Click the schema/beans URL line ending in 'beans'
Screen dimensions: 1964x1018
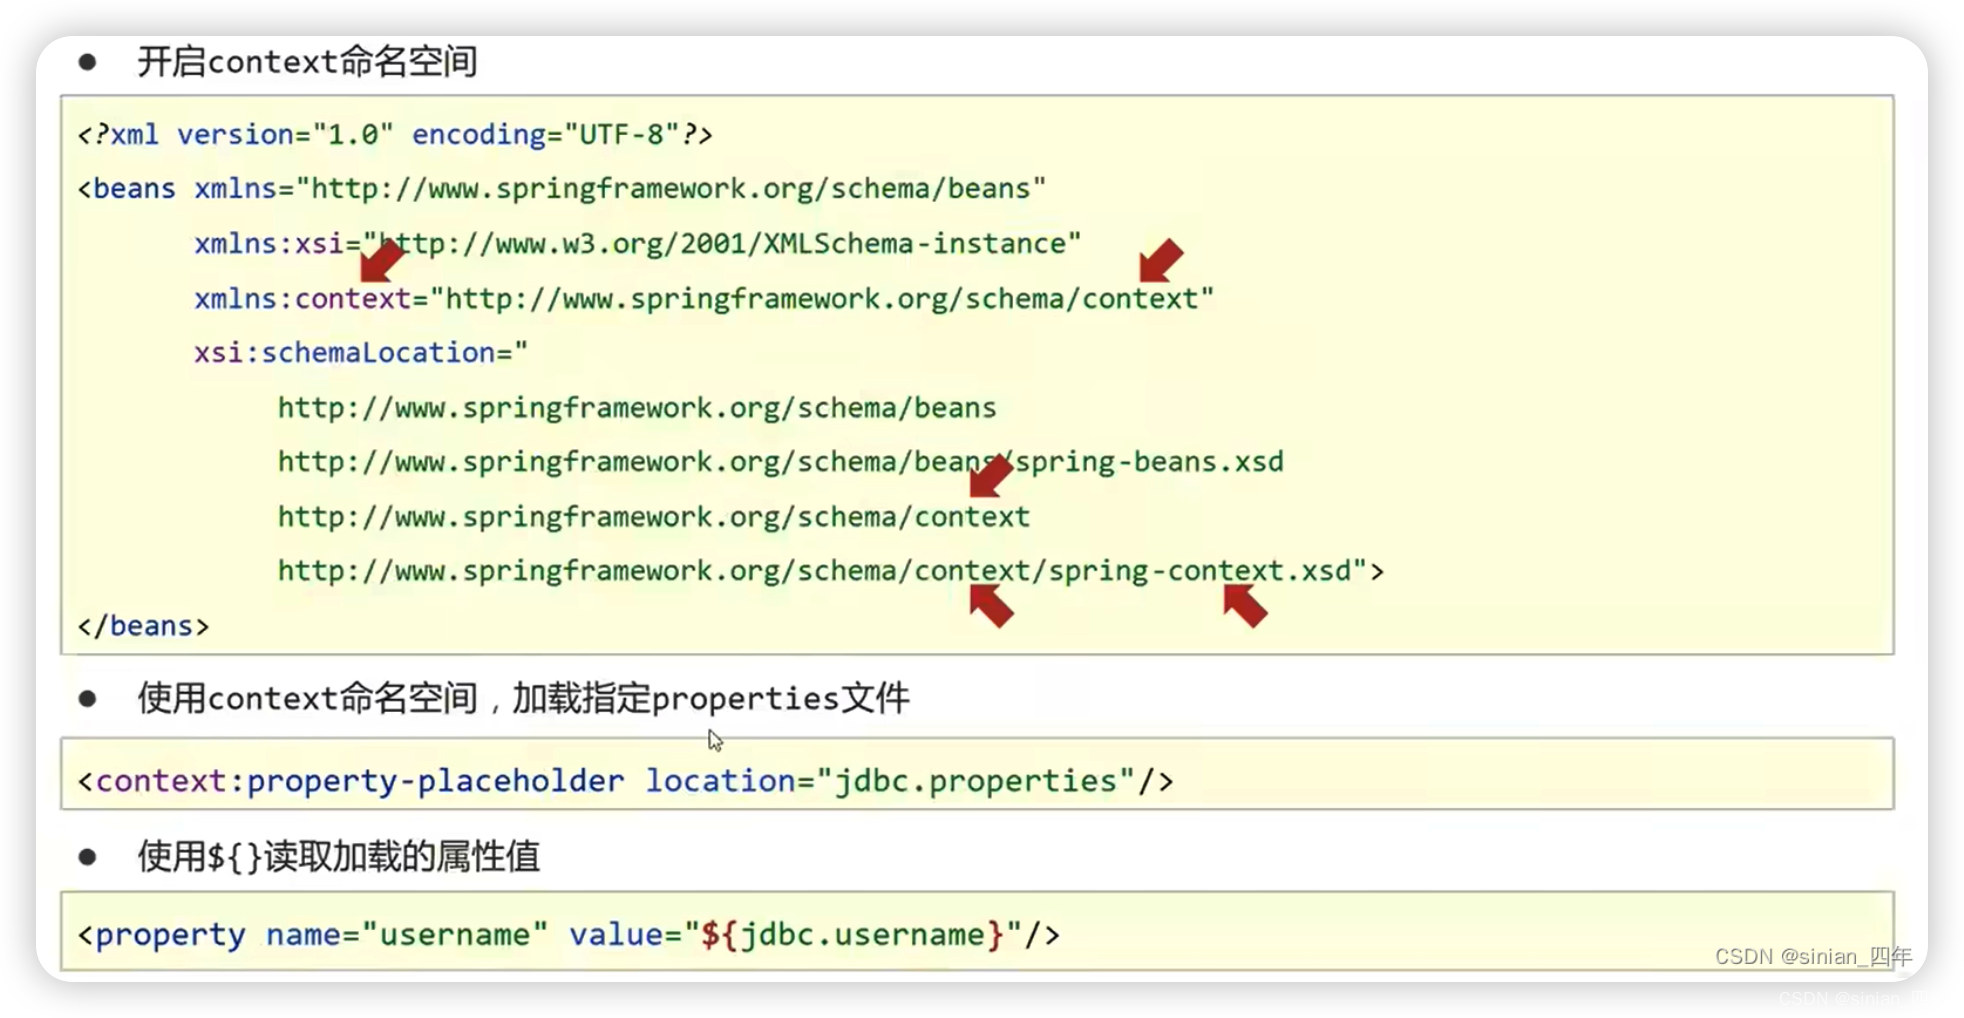pyautogui.click(x=637, y=407)
